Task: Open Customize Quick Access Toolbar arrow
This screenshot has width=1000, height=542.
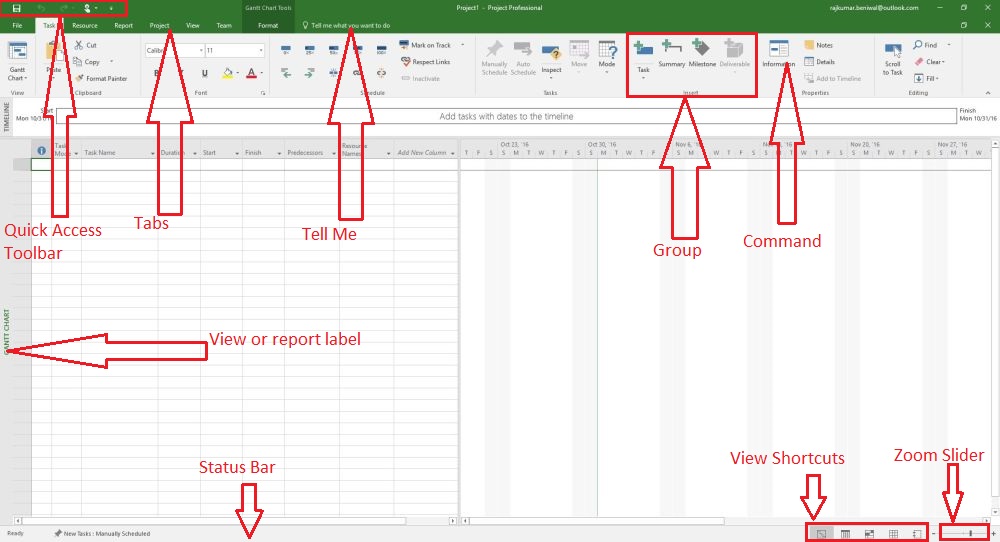Action: click(111, 8)
